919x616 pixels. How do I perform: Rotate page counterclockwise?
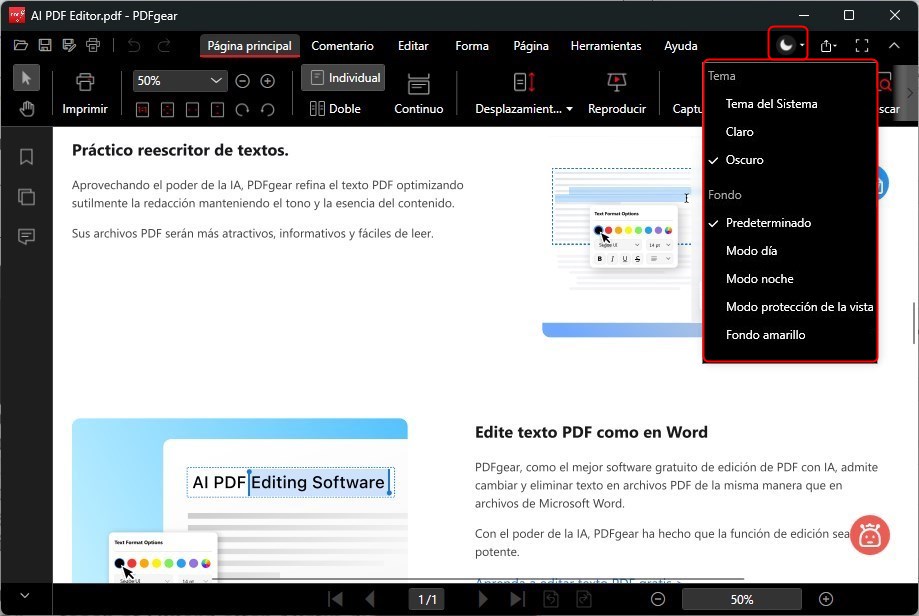pyautogui.click(x=267, y=110)
